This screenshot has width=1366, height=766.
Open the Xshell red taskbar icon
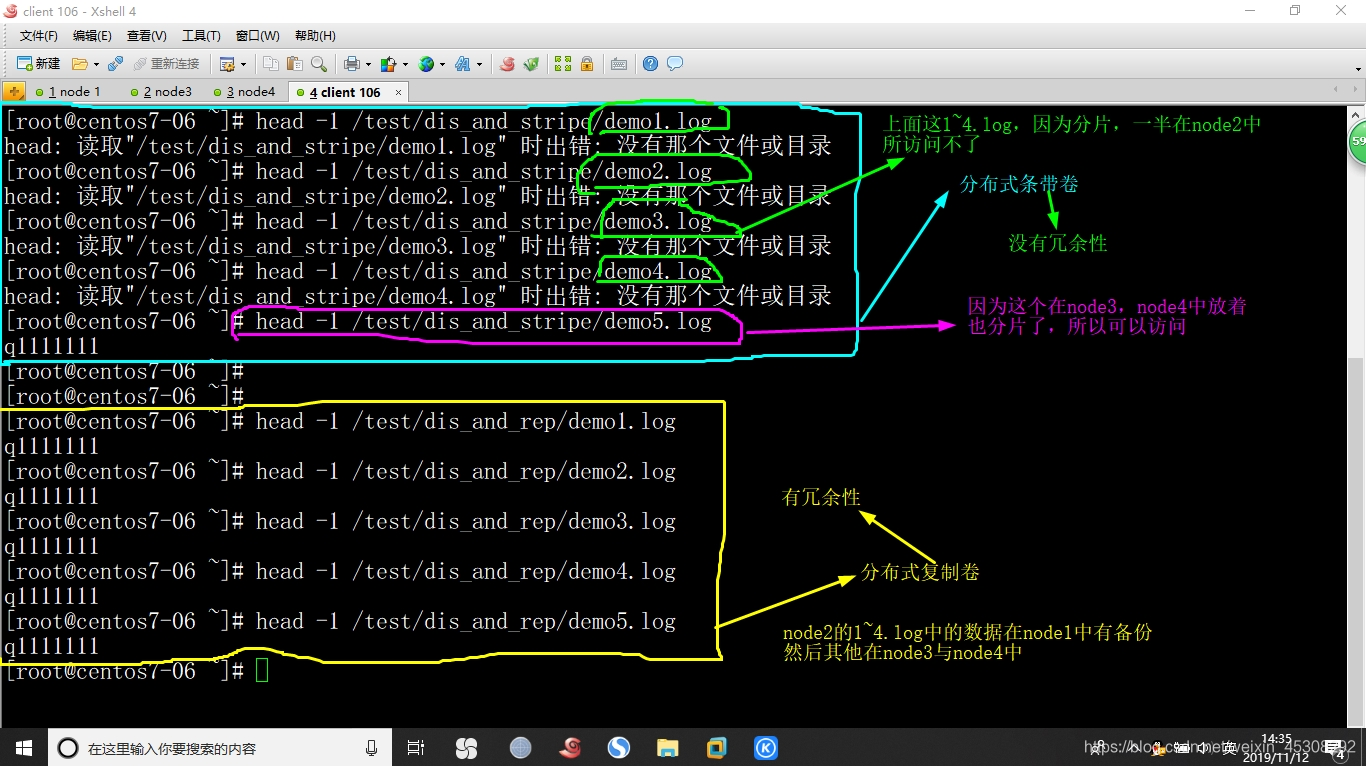coord(570,747)
